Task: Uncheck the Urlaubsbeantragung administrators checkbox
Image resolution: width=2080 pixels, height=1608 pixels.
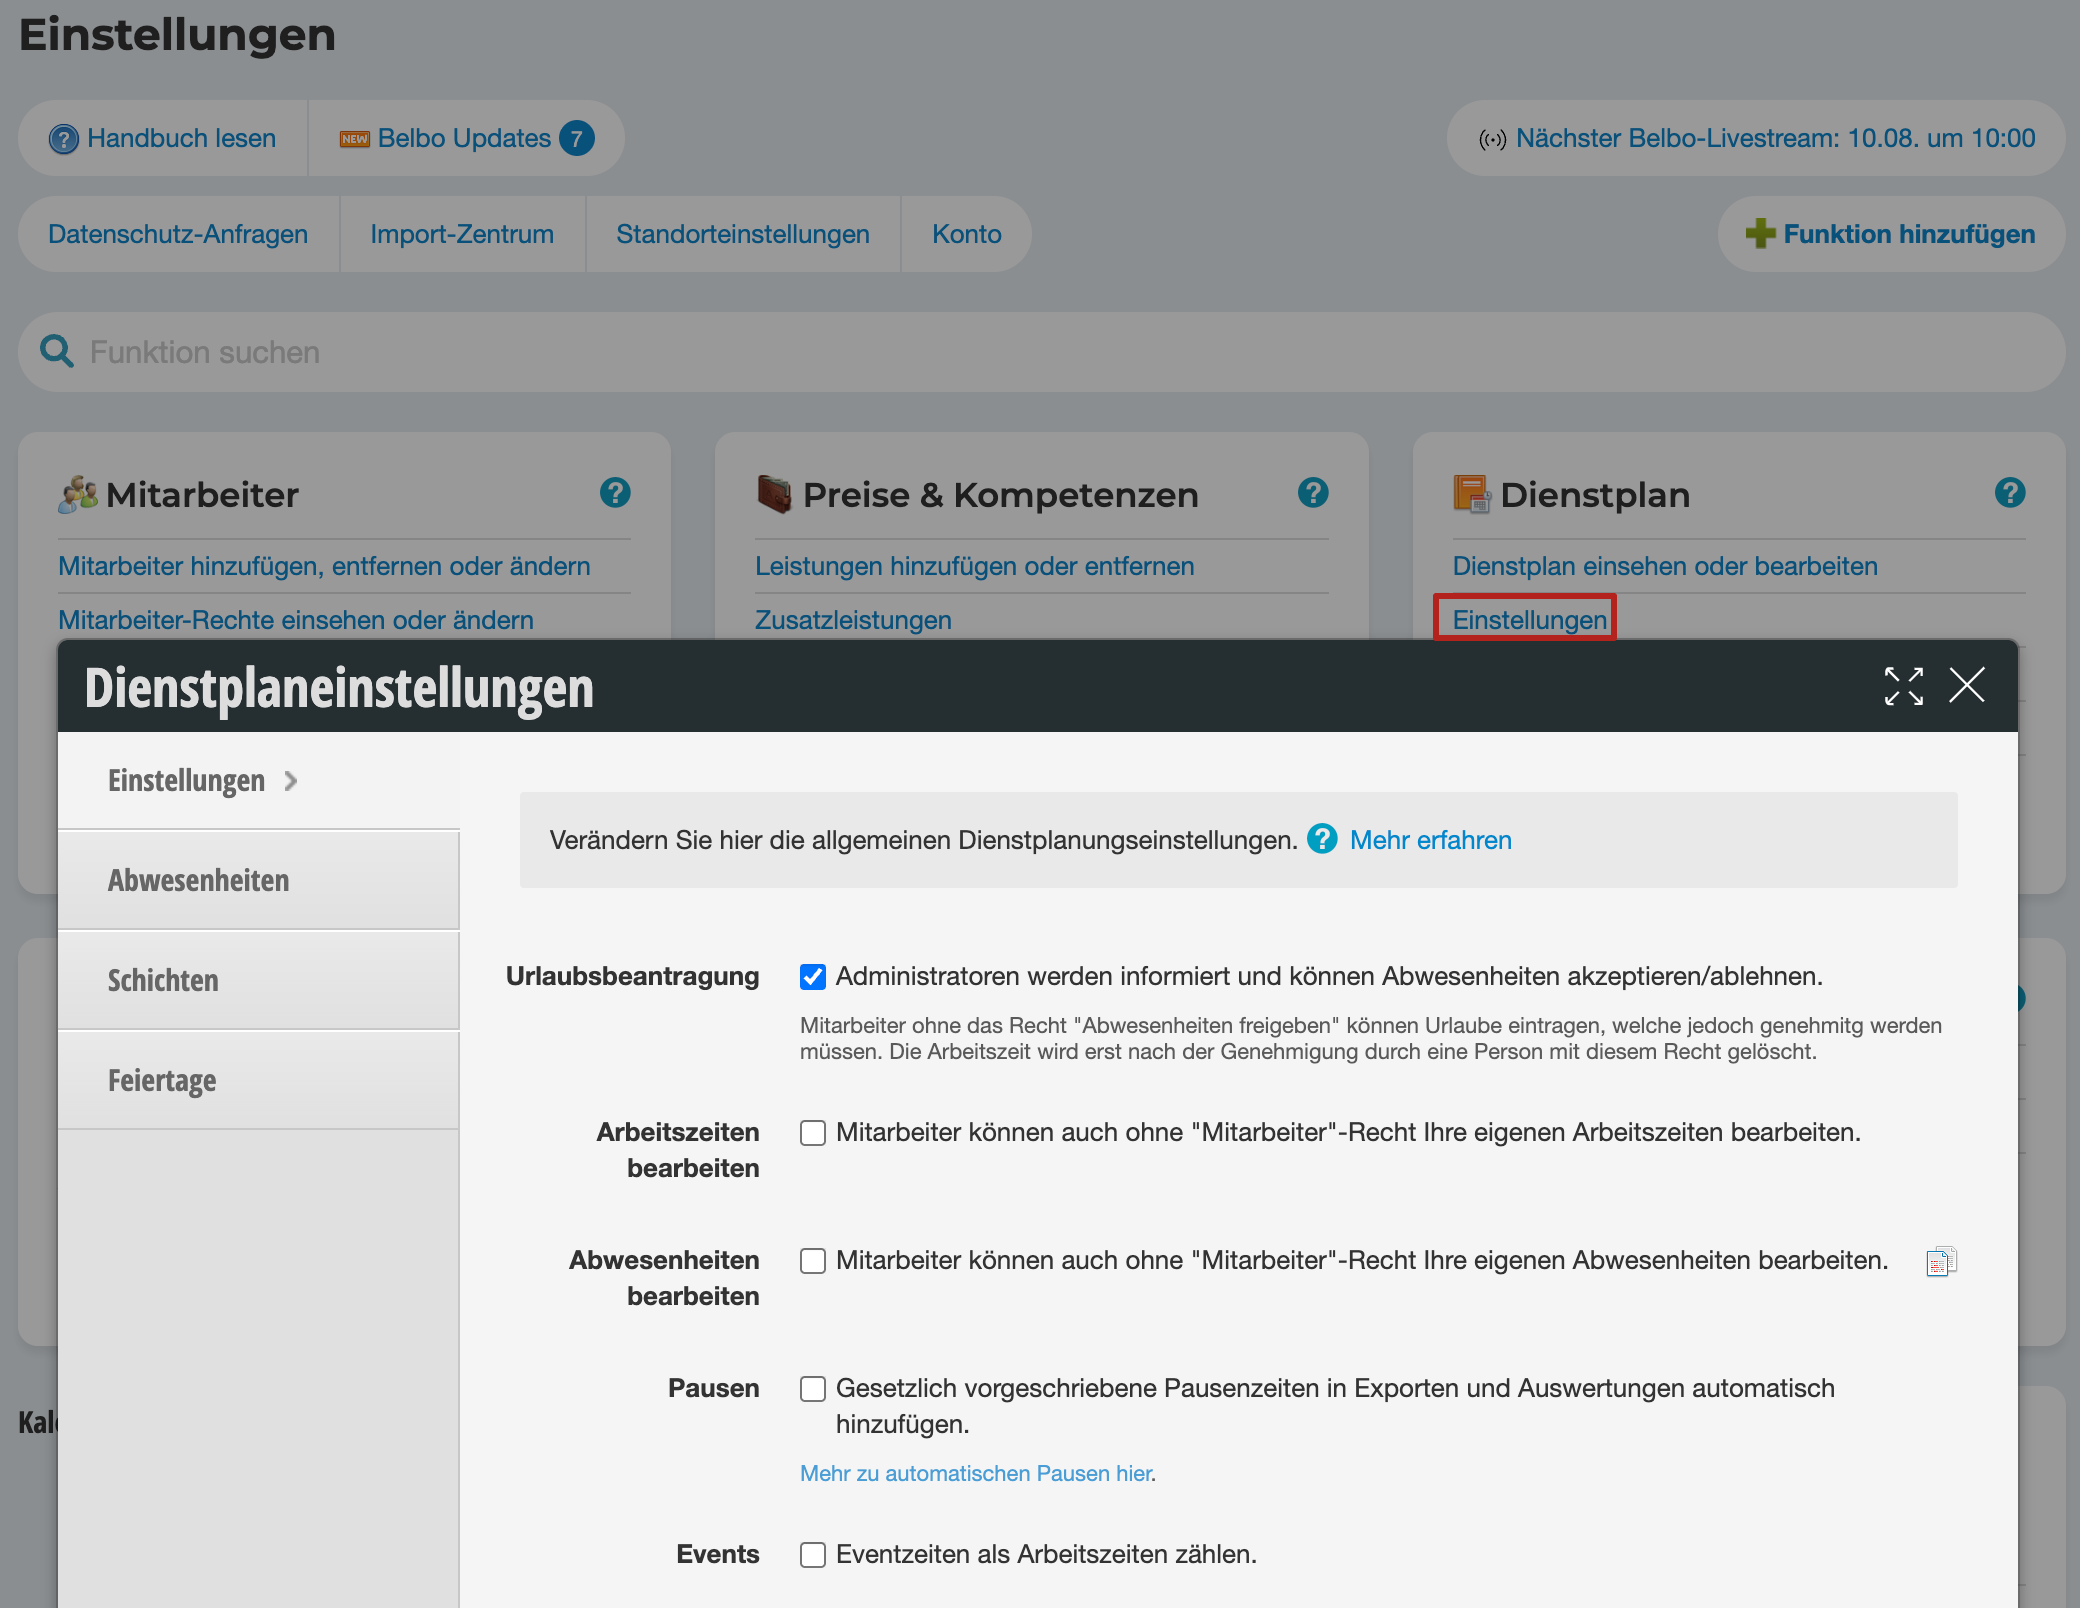Action: 813,977
